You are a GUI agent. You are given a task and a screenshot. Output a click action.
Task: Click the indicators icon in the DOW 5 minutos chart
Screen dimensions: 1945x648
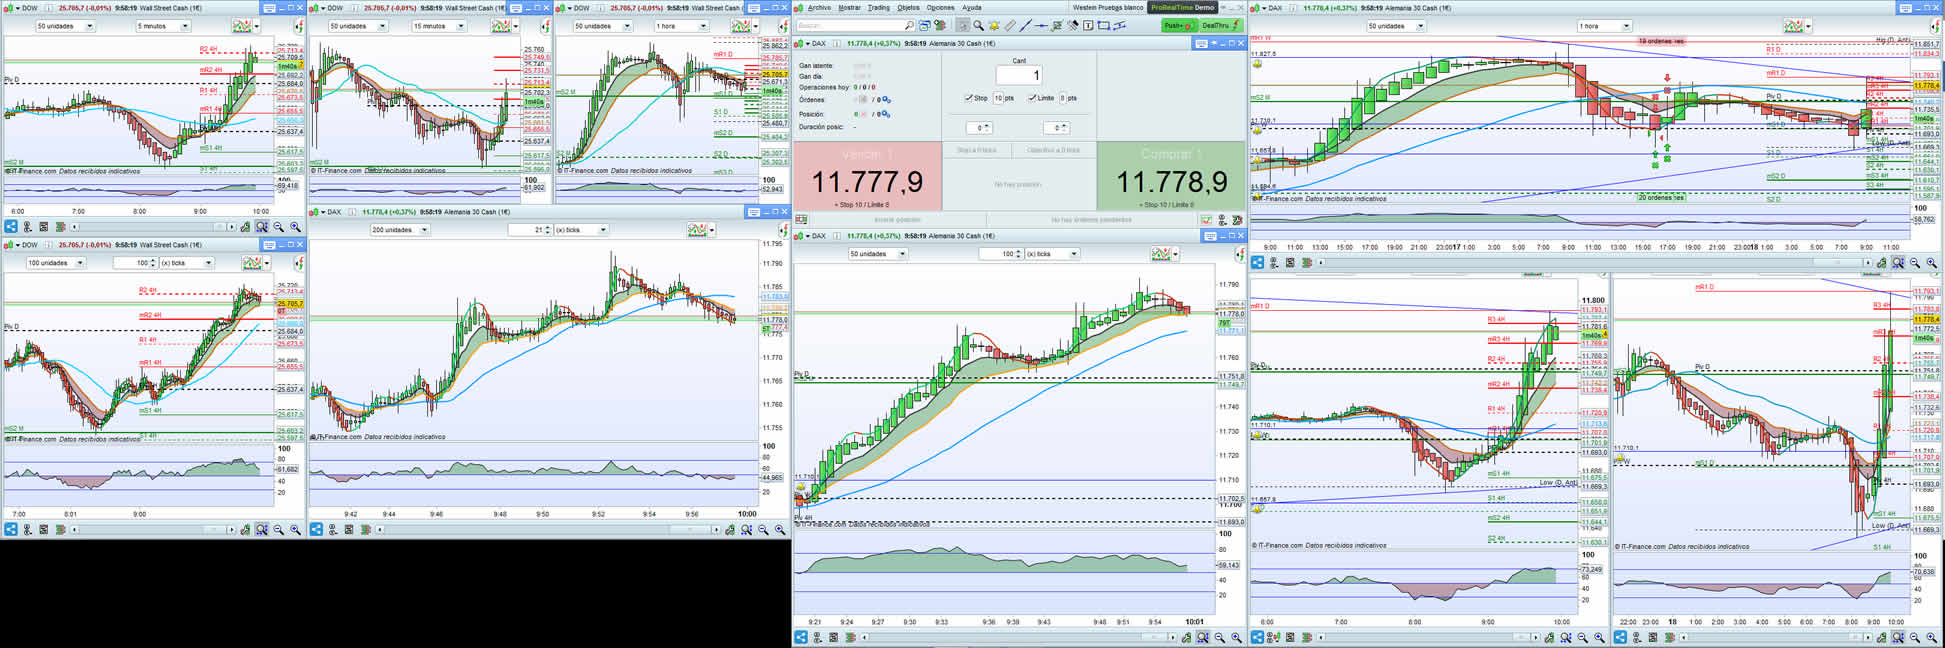tap(242, 26)
